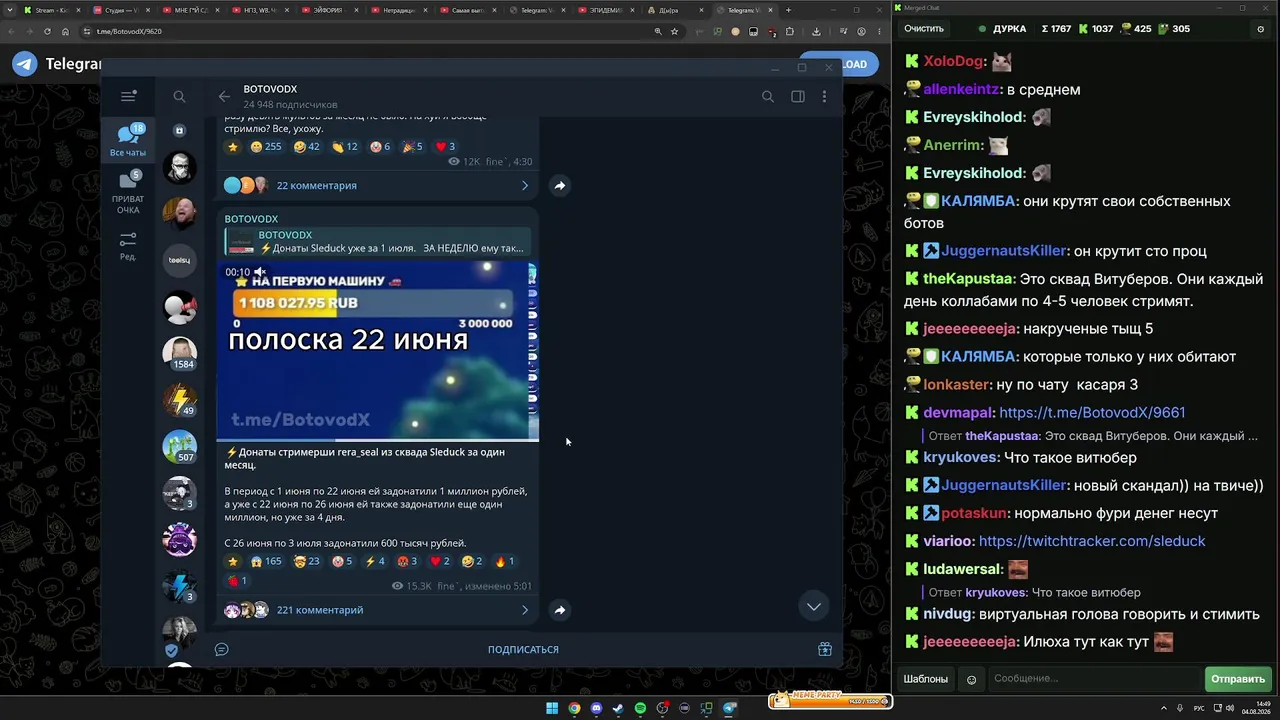Open the t.me/BotovodX/9661 link in chat
1280x720 pixels.
click(1092, 413)
